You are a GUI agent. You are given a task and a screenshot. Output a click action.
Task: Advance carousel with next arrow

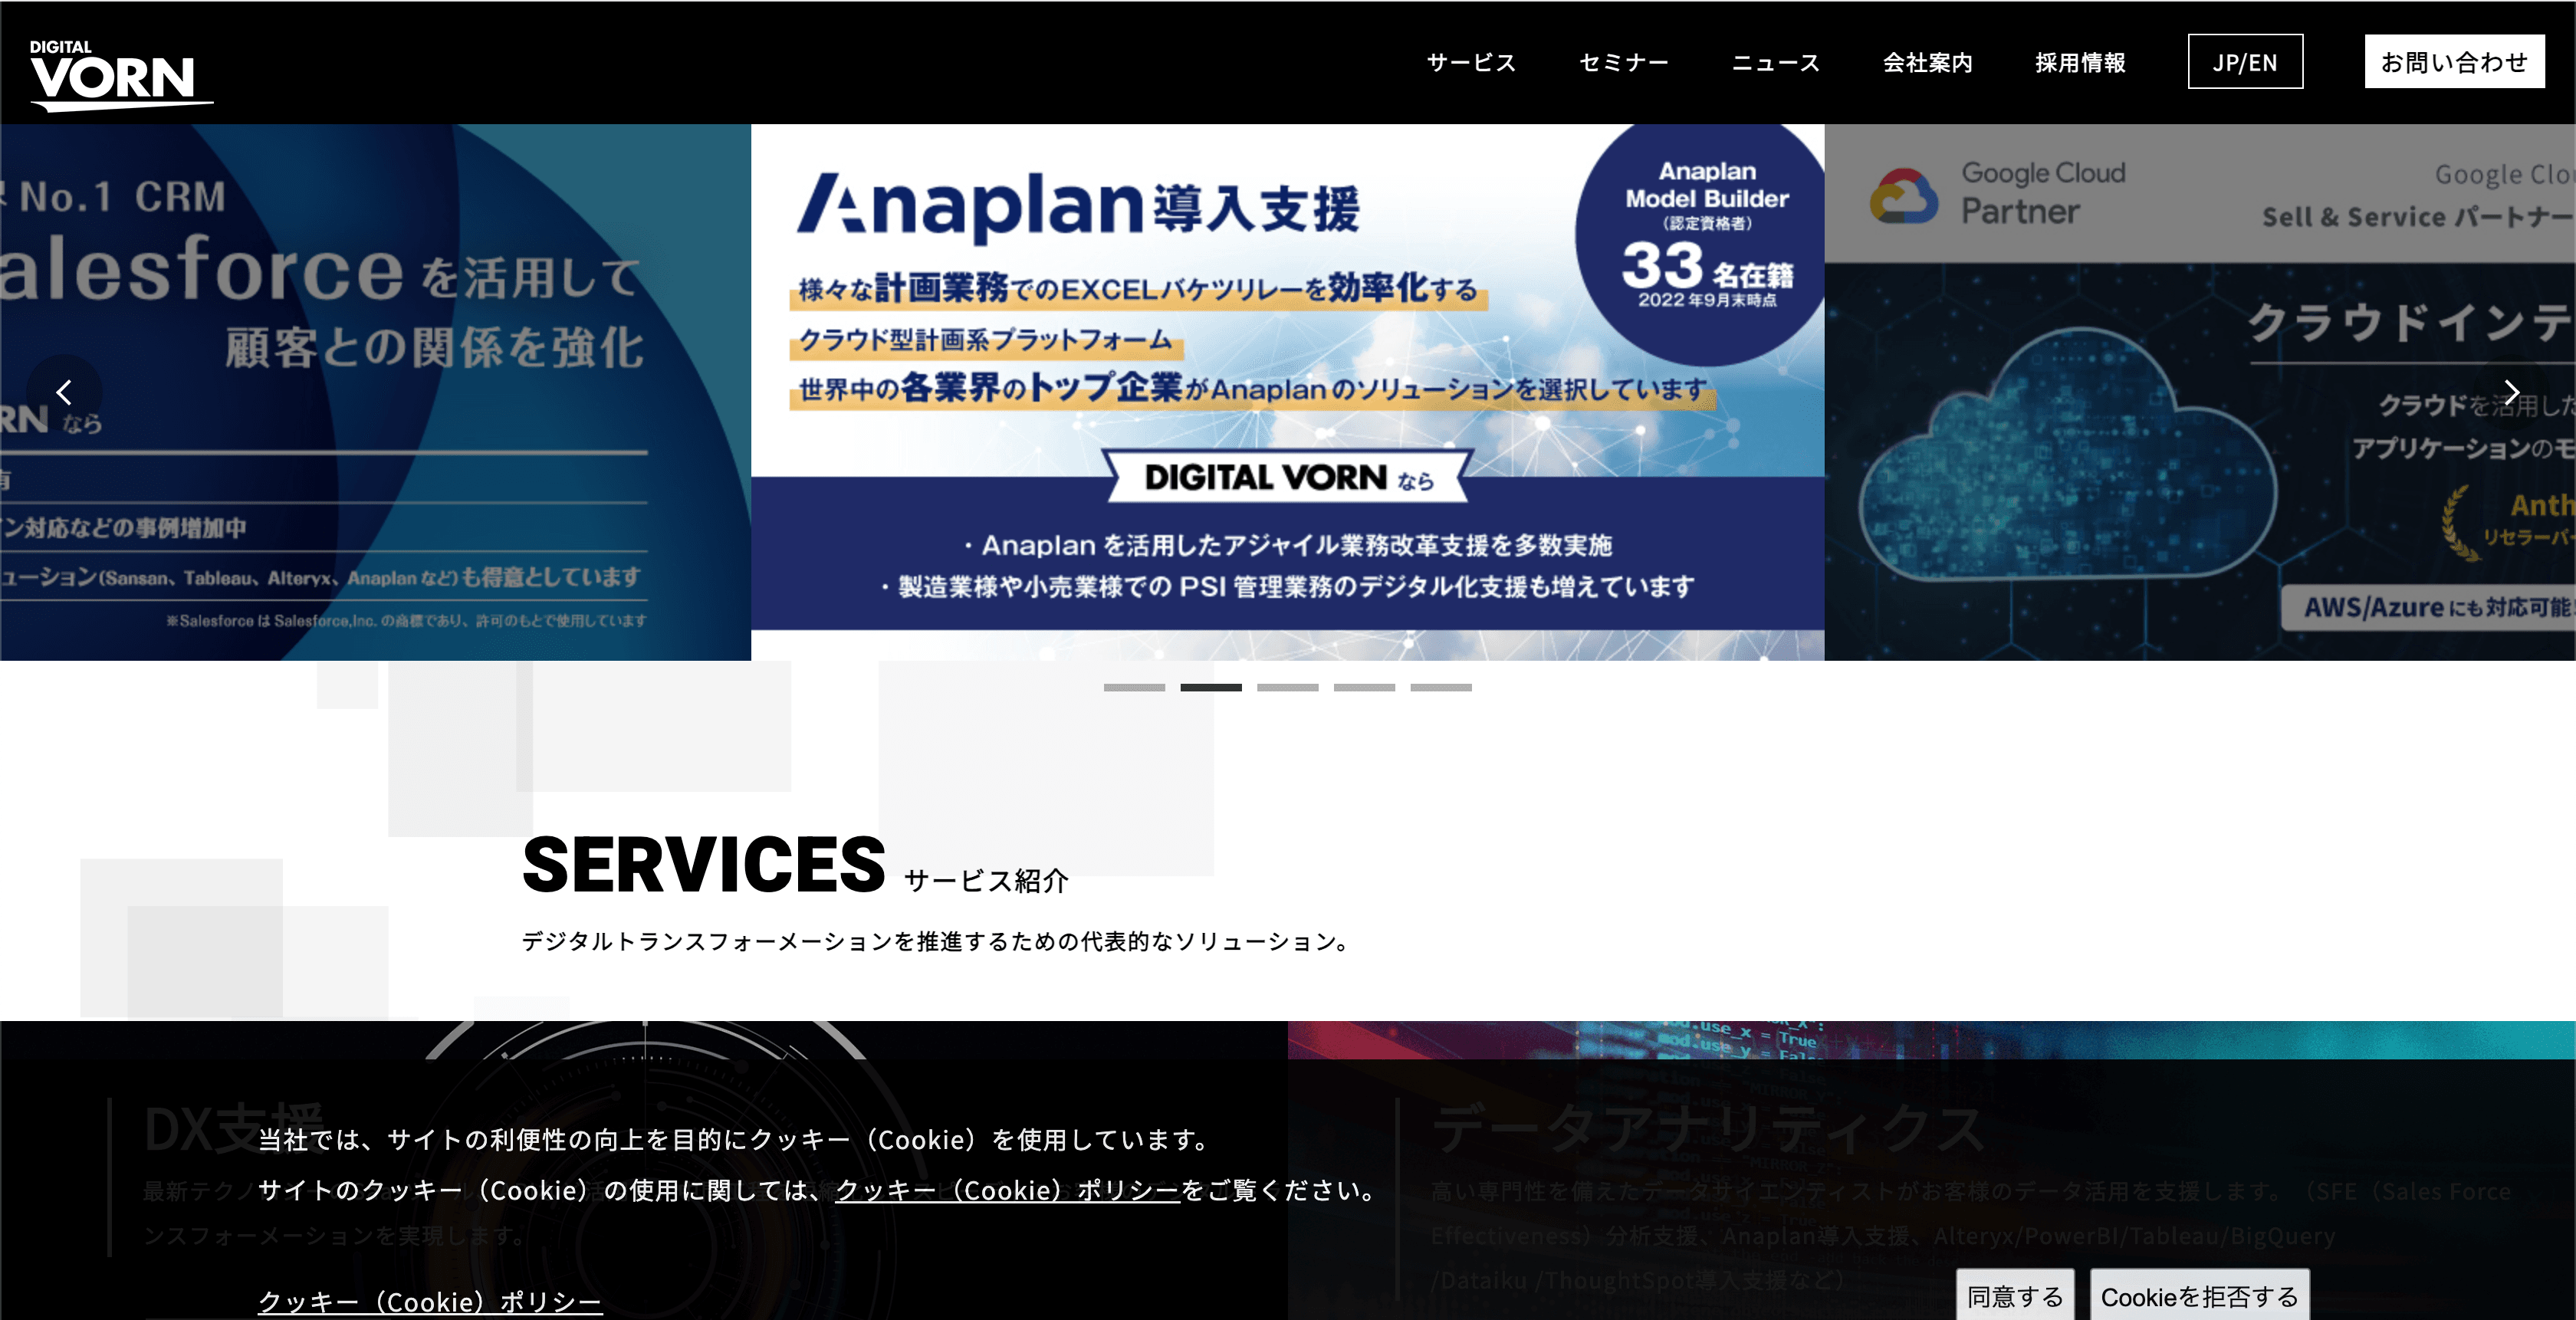[2510, 392]
